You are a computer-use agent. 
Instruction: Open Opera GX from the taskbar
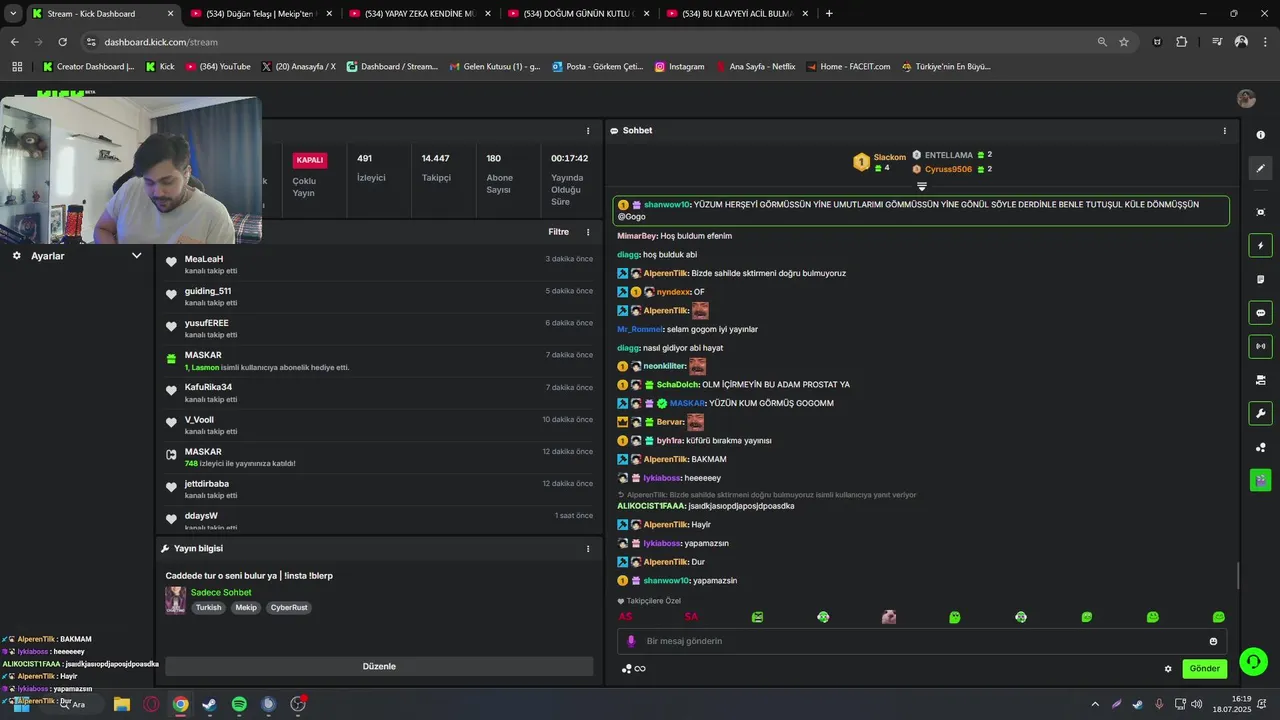(151, 704)
